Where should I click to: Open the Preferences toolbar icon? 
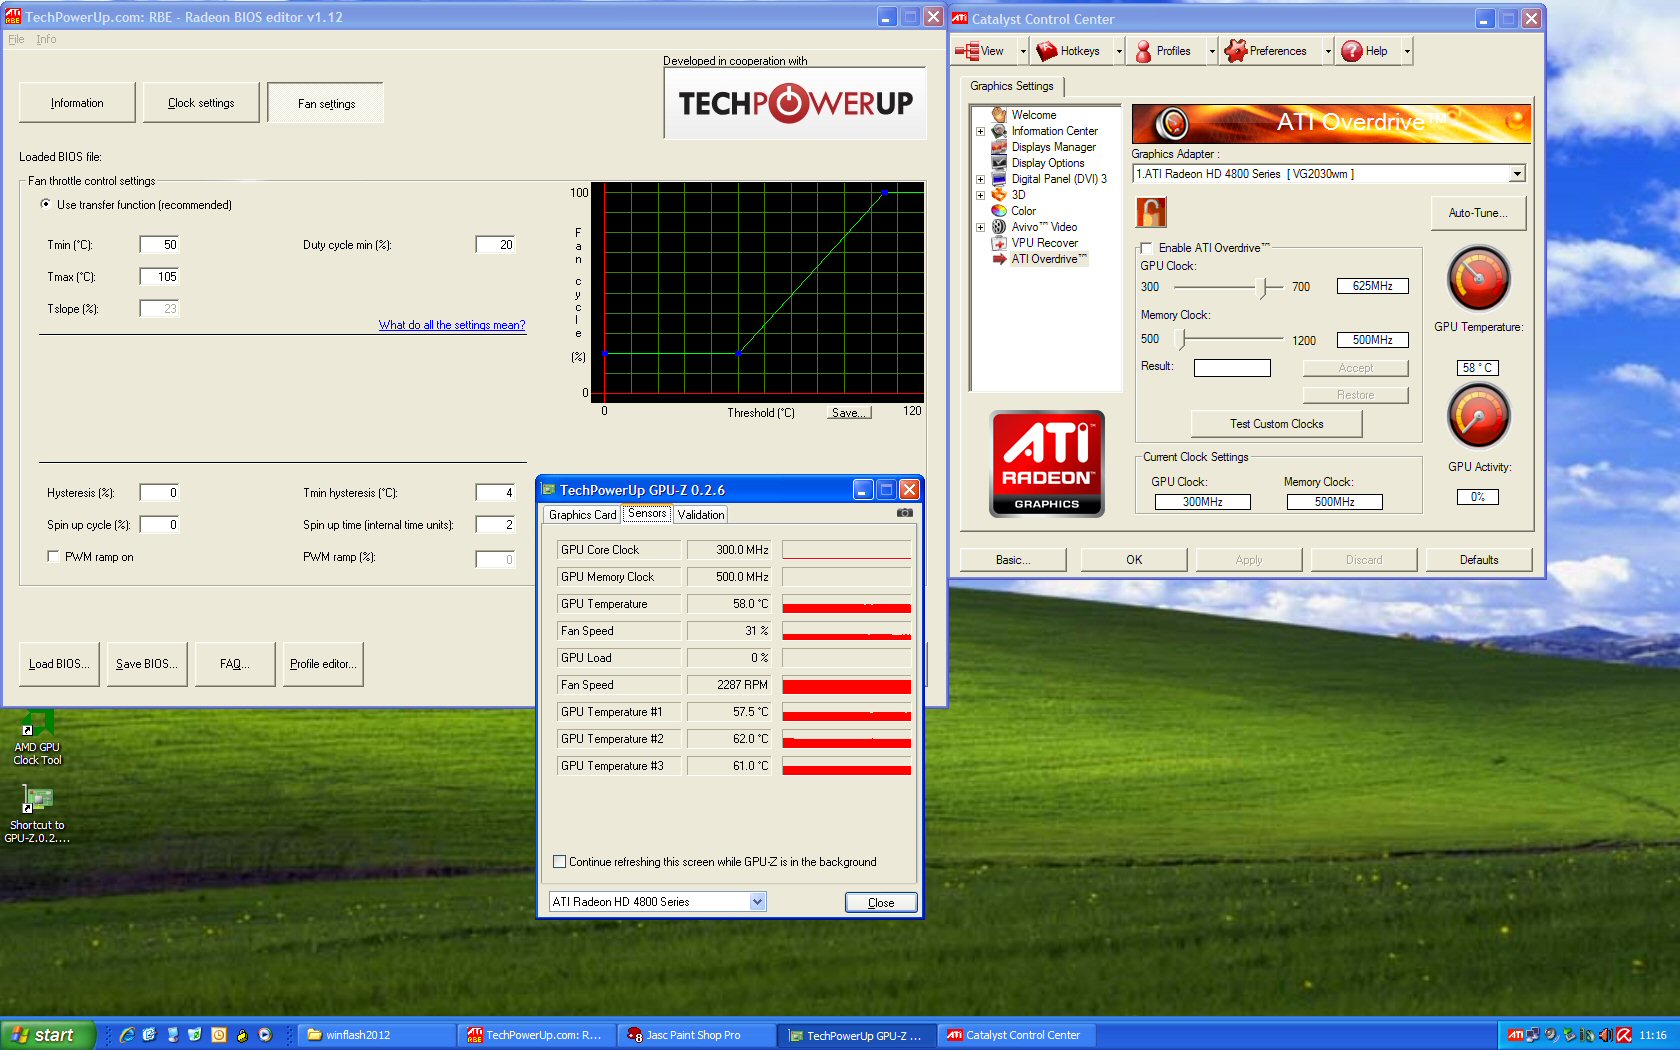[1236, 51]
